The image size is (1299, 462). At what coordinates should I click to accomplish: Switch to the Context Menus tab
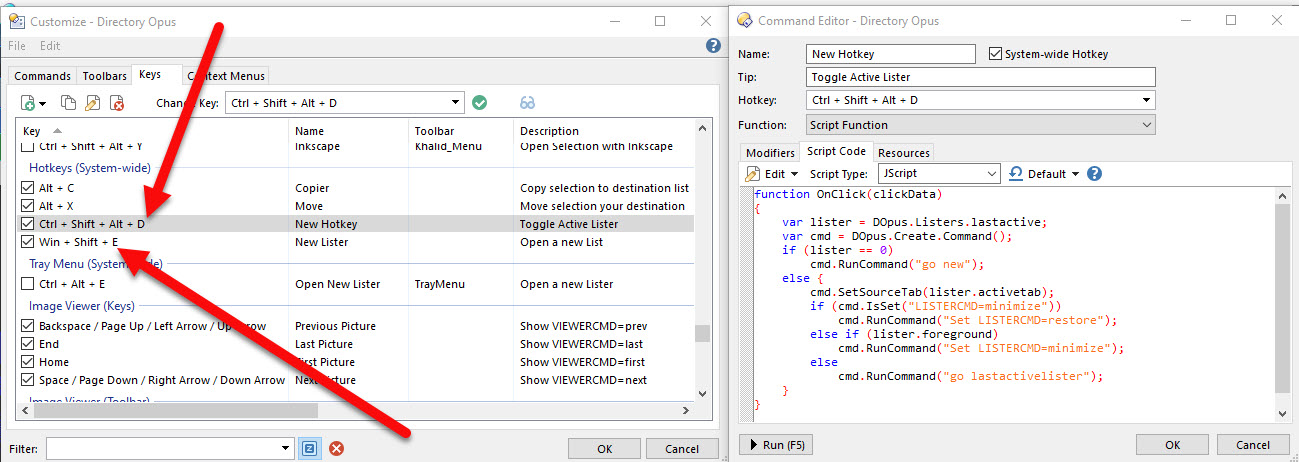[x=227, y=76]
